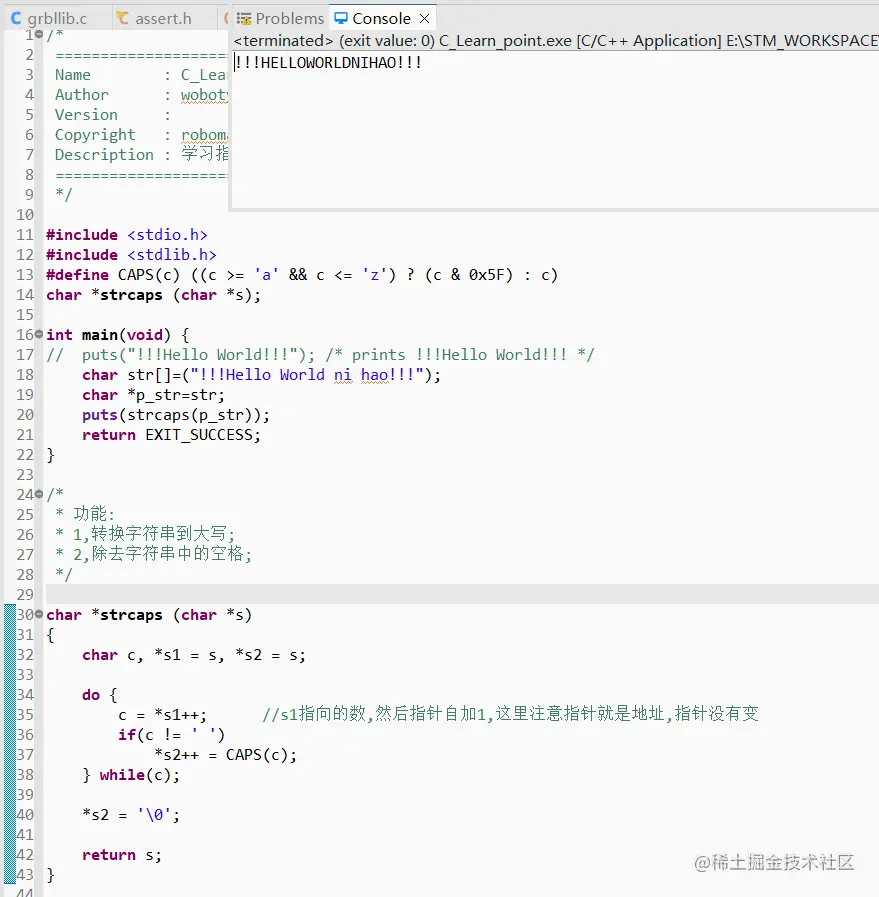Viewport: 879px width, 897px height.
Task: Click the console output !!!HELLOWORLDNIHAO!!!
Action: click(328, 62)
